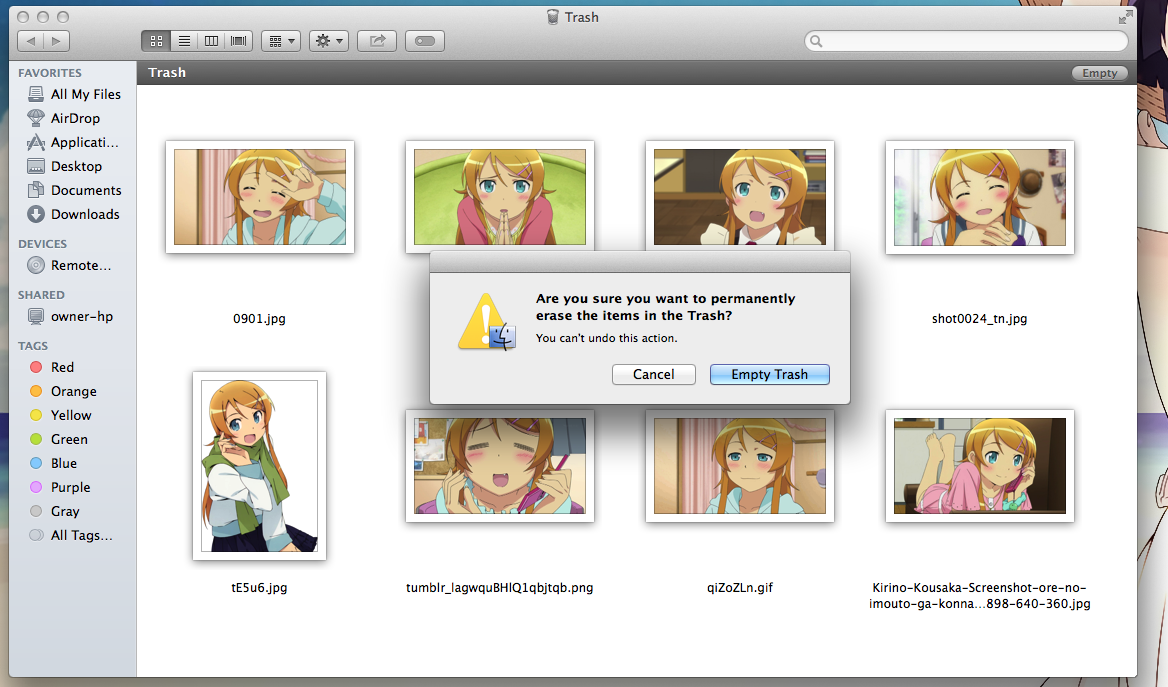Expand All Tags in sidebar
This screenshot has height=687, width=1168.
[81, 535]
